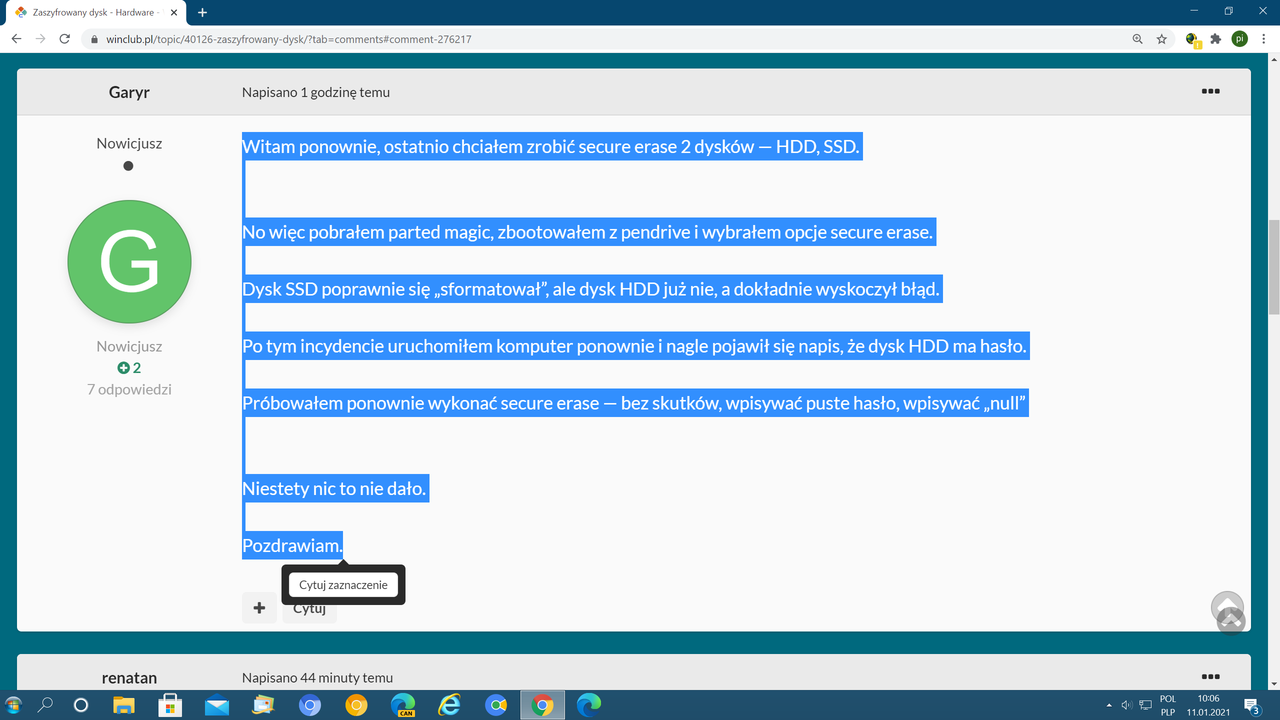Open renatan's profile link
The image size is (1280, 720).
click(129, 678)
